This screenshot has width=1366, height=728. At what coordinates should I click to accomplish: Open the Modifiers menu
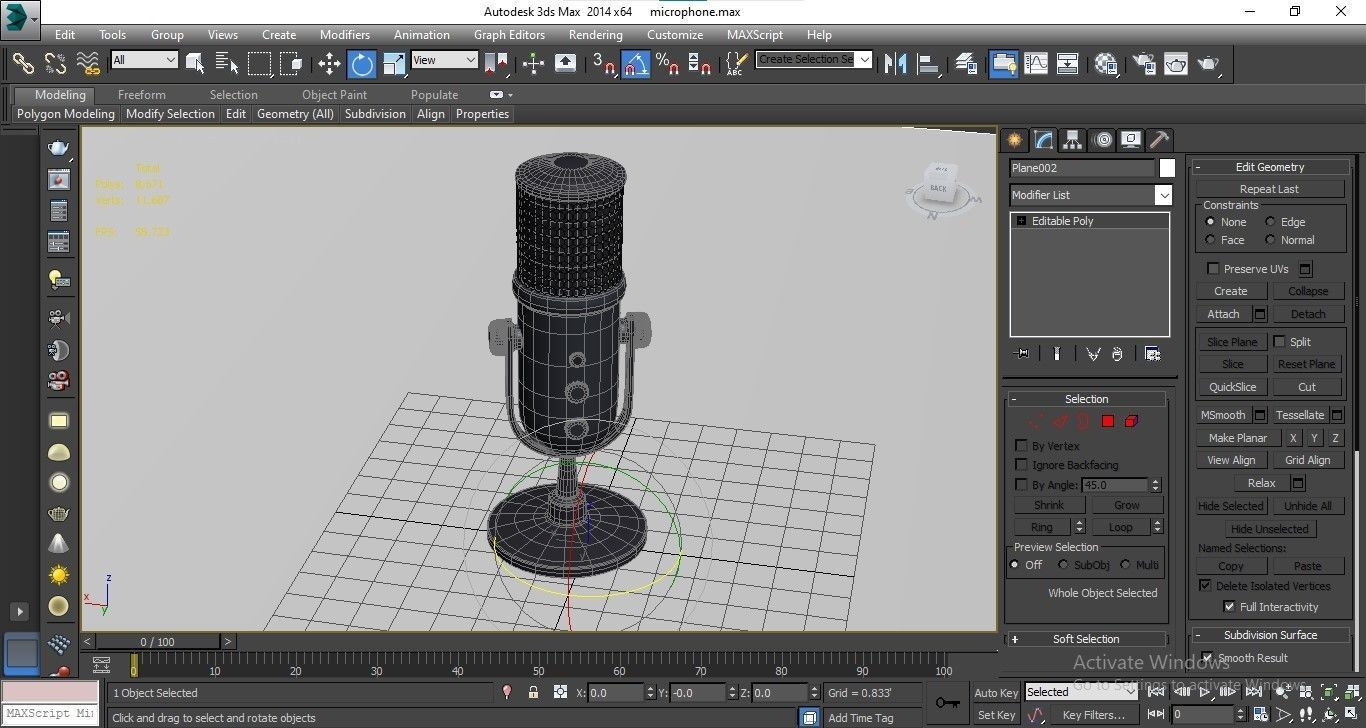coord(345,35)
